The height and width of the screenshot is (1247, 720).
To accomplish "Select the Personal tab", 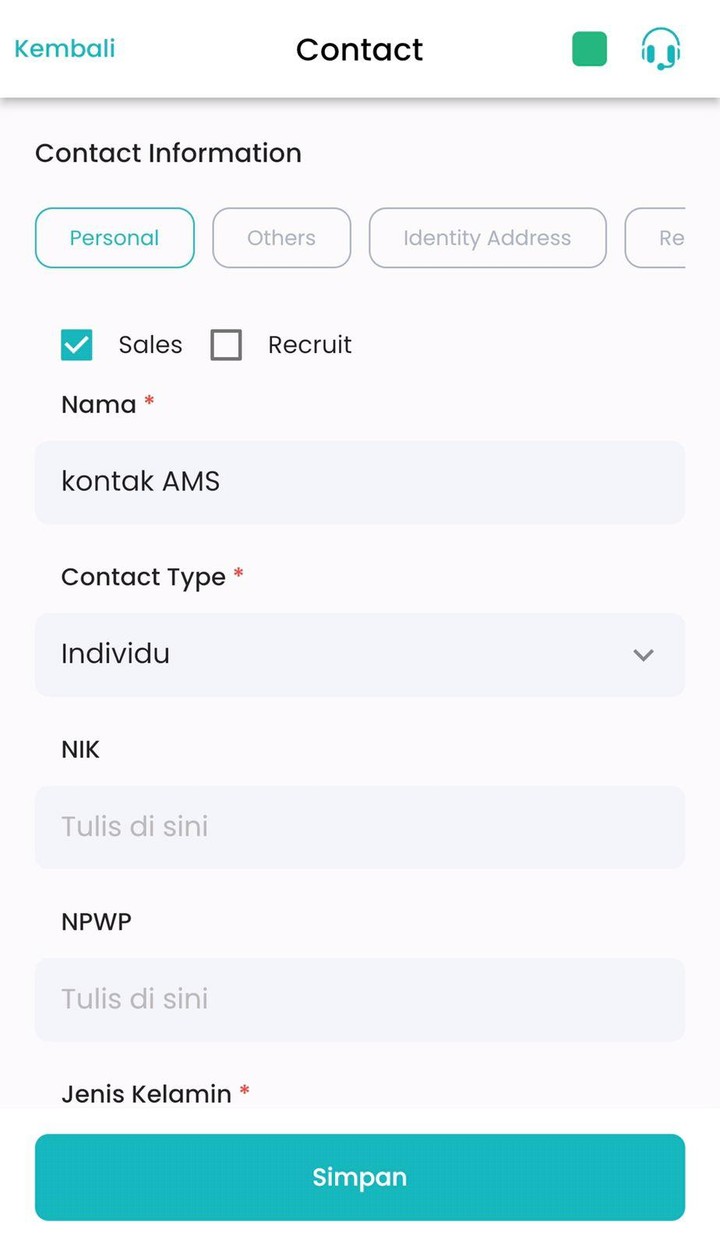I will 114,237.
